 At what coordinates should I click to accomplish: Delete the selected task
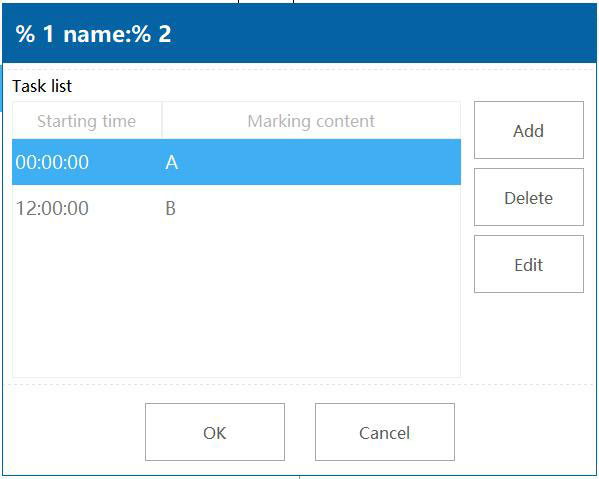coord(529,197)
